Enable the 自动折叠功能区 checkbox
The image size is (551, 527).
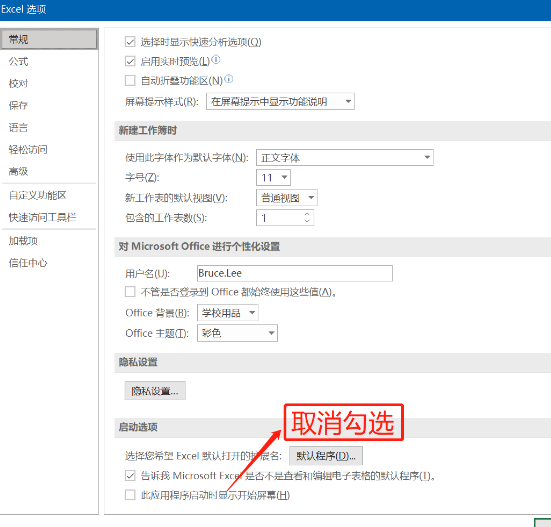click(130, 81)
